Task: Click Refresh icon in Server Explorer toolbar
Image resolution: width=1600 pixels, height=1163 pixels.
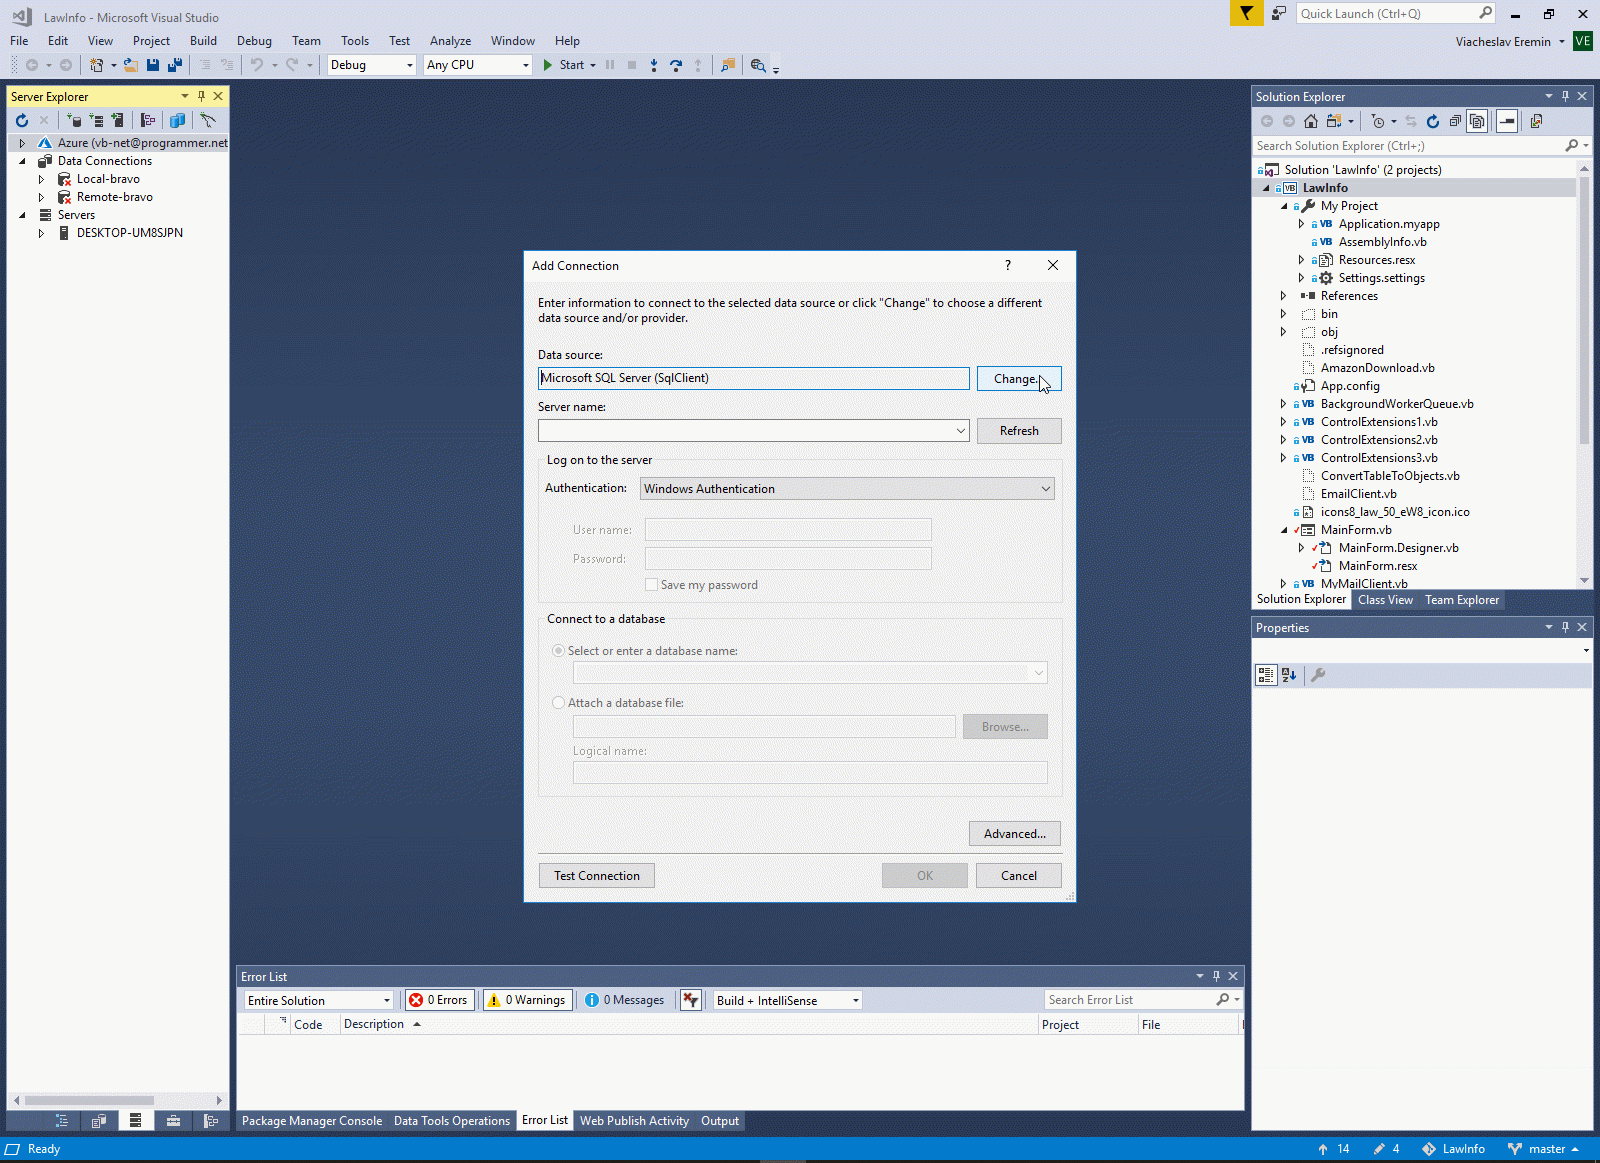Action: click(22, 120)
